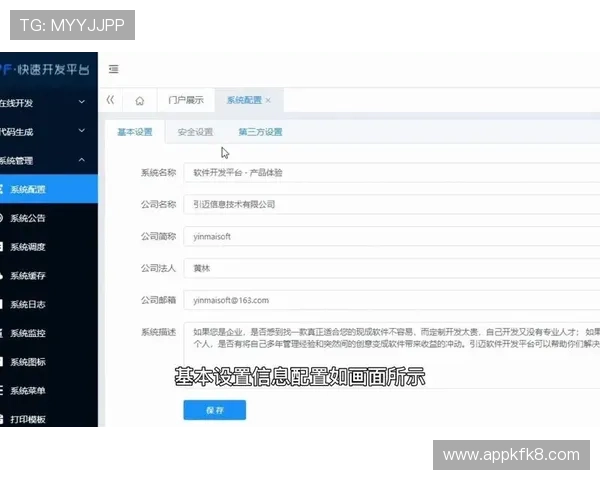This screenshot has width=600, height=480.
Task: Open 系统图标 in the sidebar
Action: coord(49,362)
